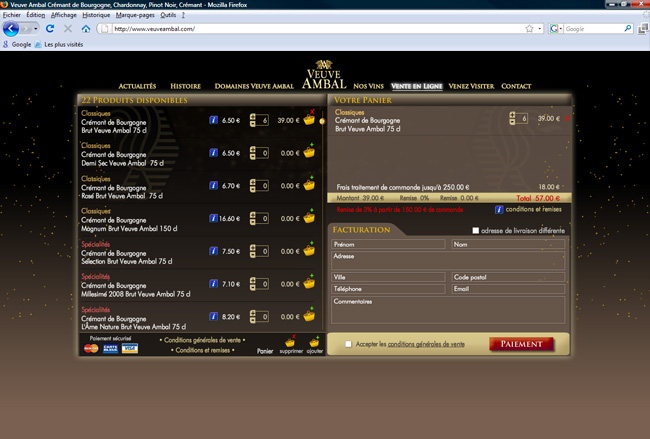This screenshot has width=650, height=439.
Task: Open the Histoire page
Action: click(185, 86)
